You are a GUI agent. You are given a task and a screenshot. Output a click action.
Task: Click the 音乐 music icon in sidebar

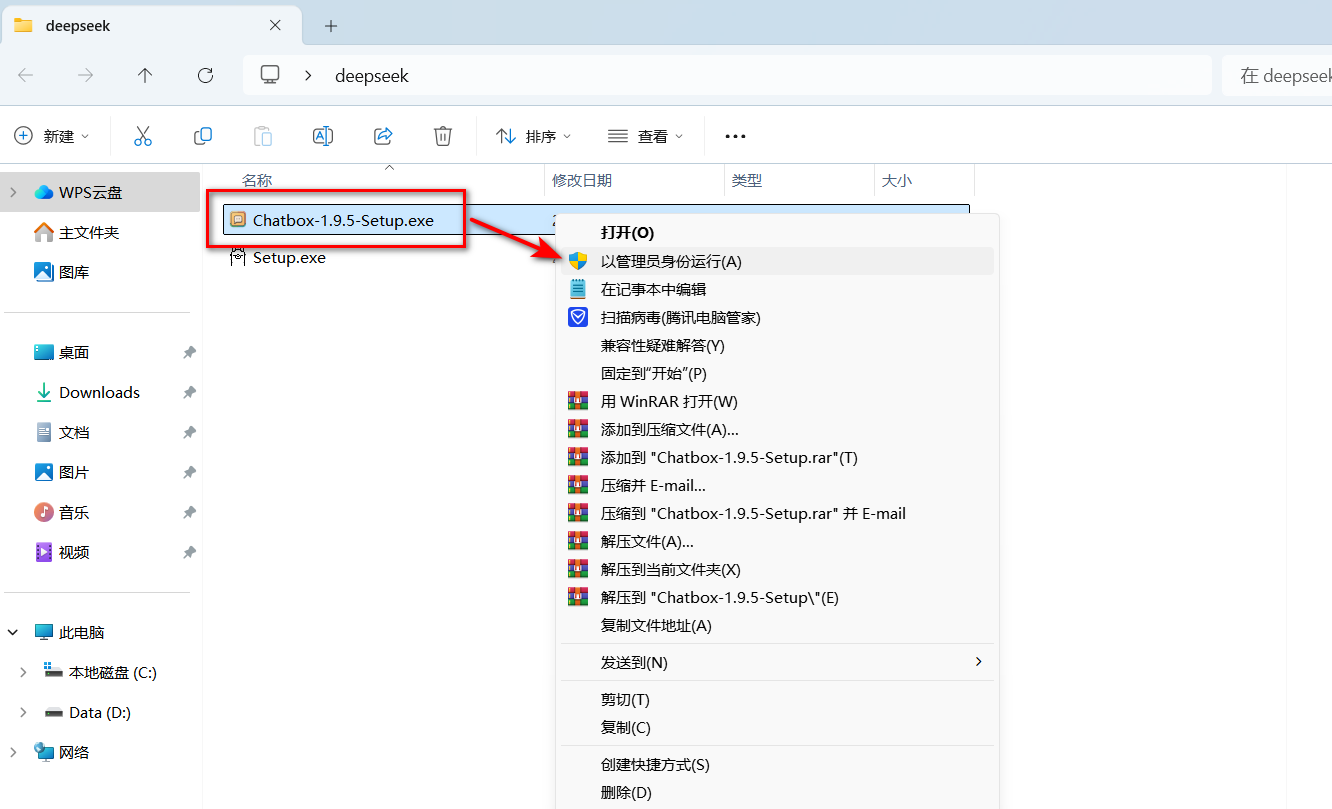tap(44, 512)
